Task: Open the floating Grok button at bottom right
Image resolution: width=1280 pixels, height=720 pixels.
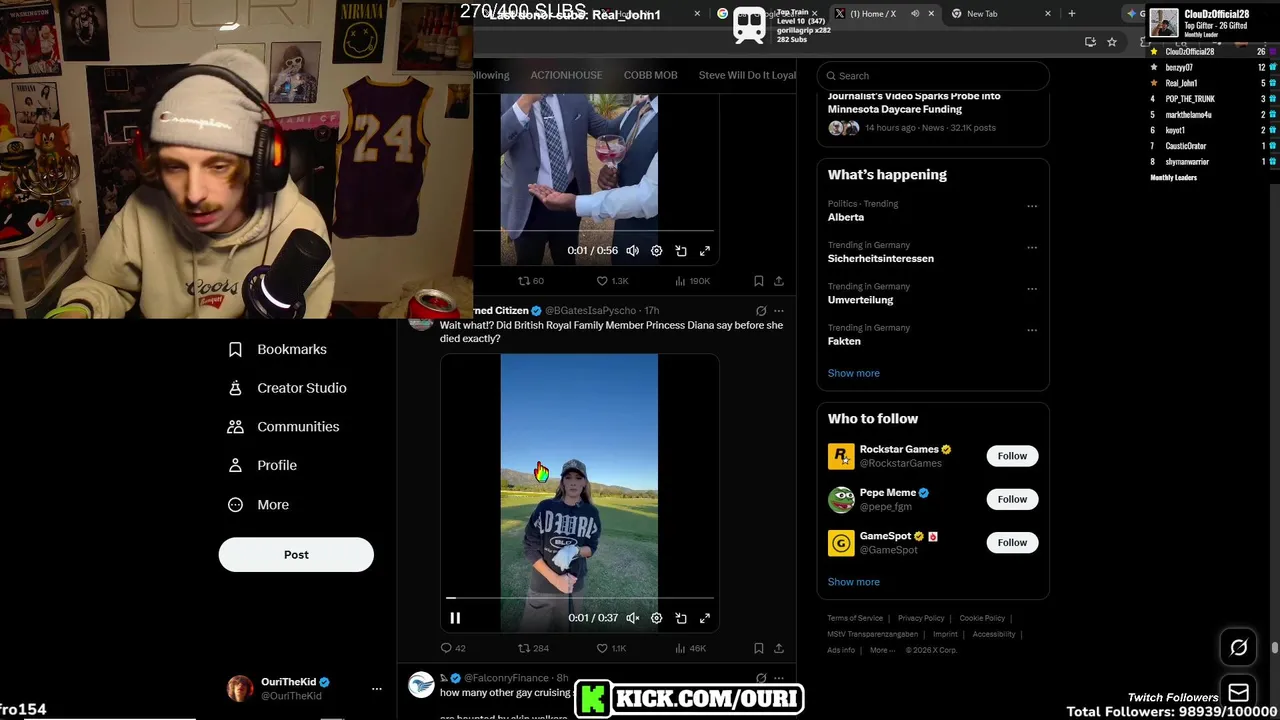Action: click(x=1238, y=648)
